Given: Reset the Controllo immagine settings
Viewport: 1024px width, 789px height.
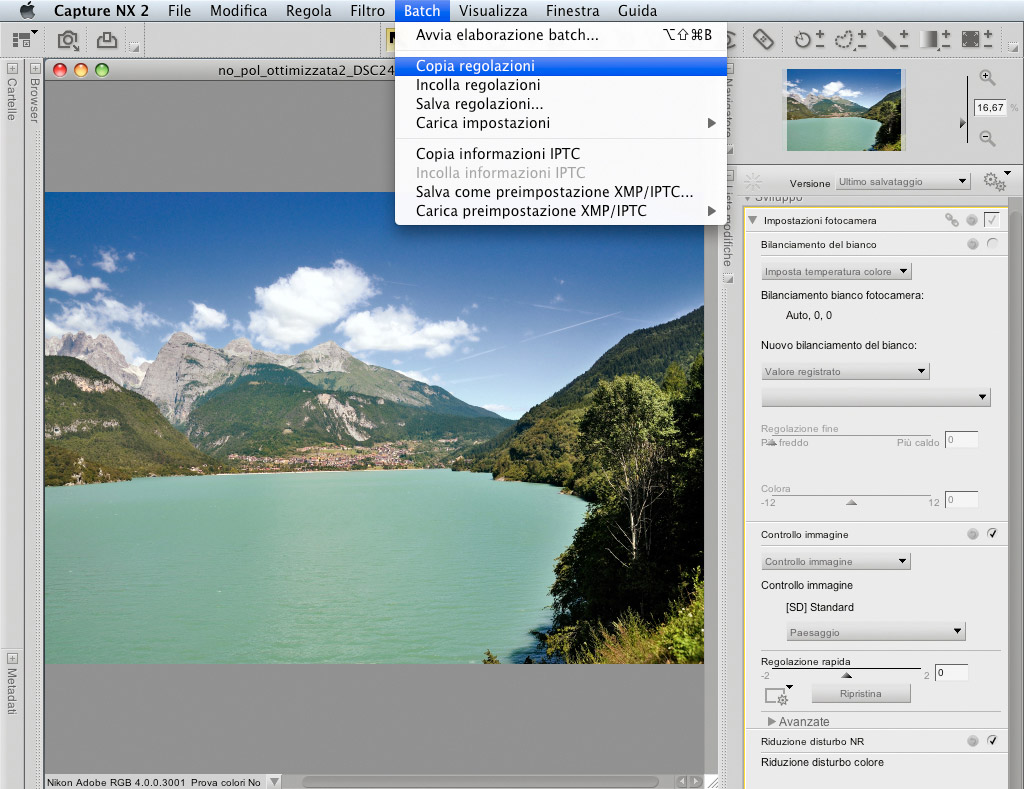Looking at the screenshot, I should (972, 534).
